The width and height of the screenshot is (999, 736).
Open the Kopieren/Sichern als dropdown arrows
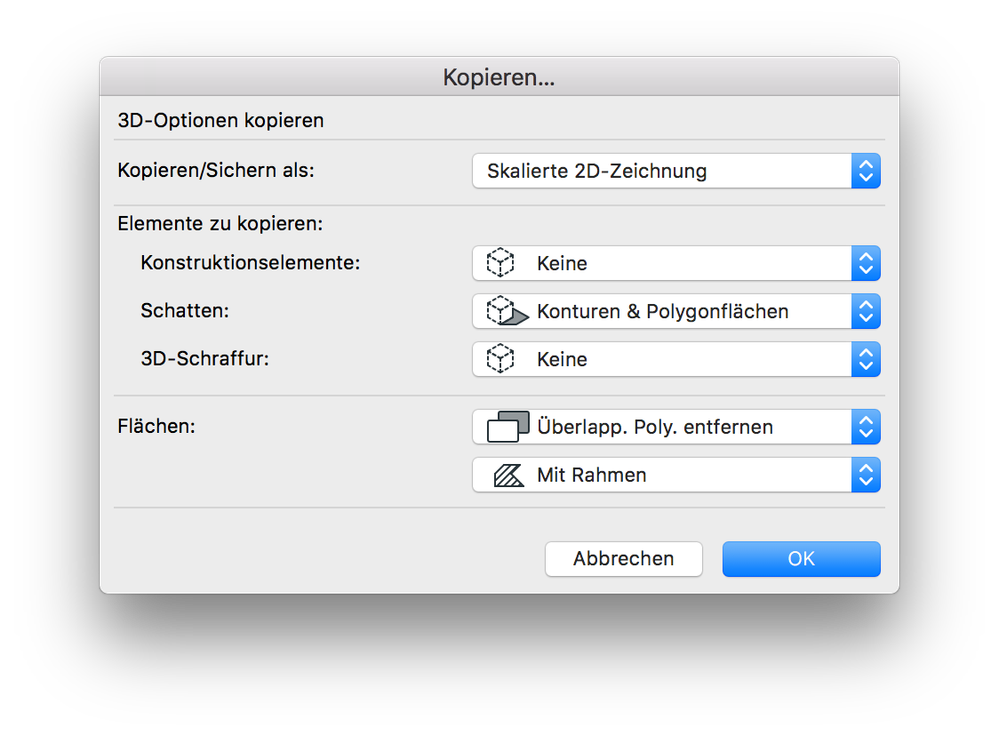[x=866, y=171]
